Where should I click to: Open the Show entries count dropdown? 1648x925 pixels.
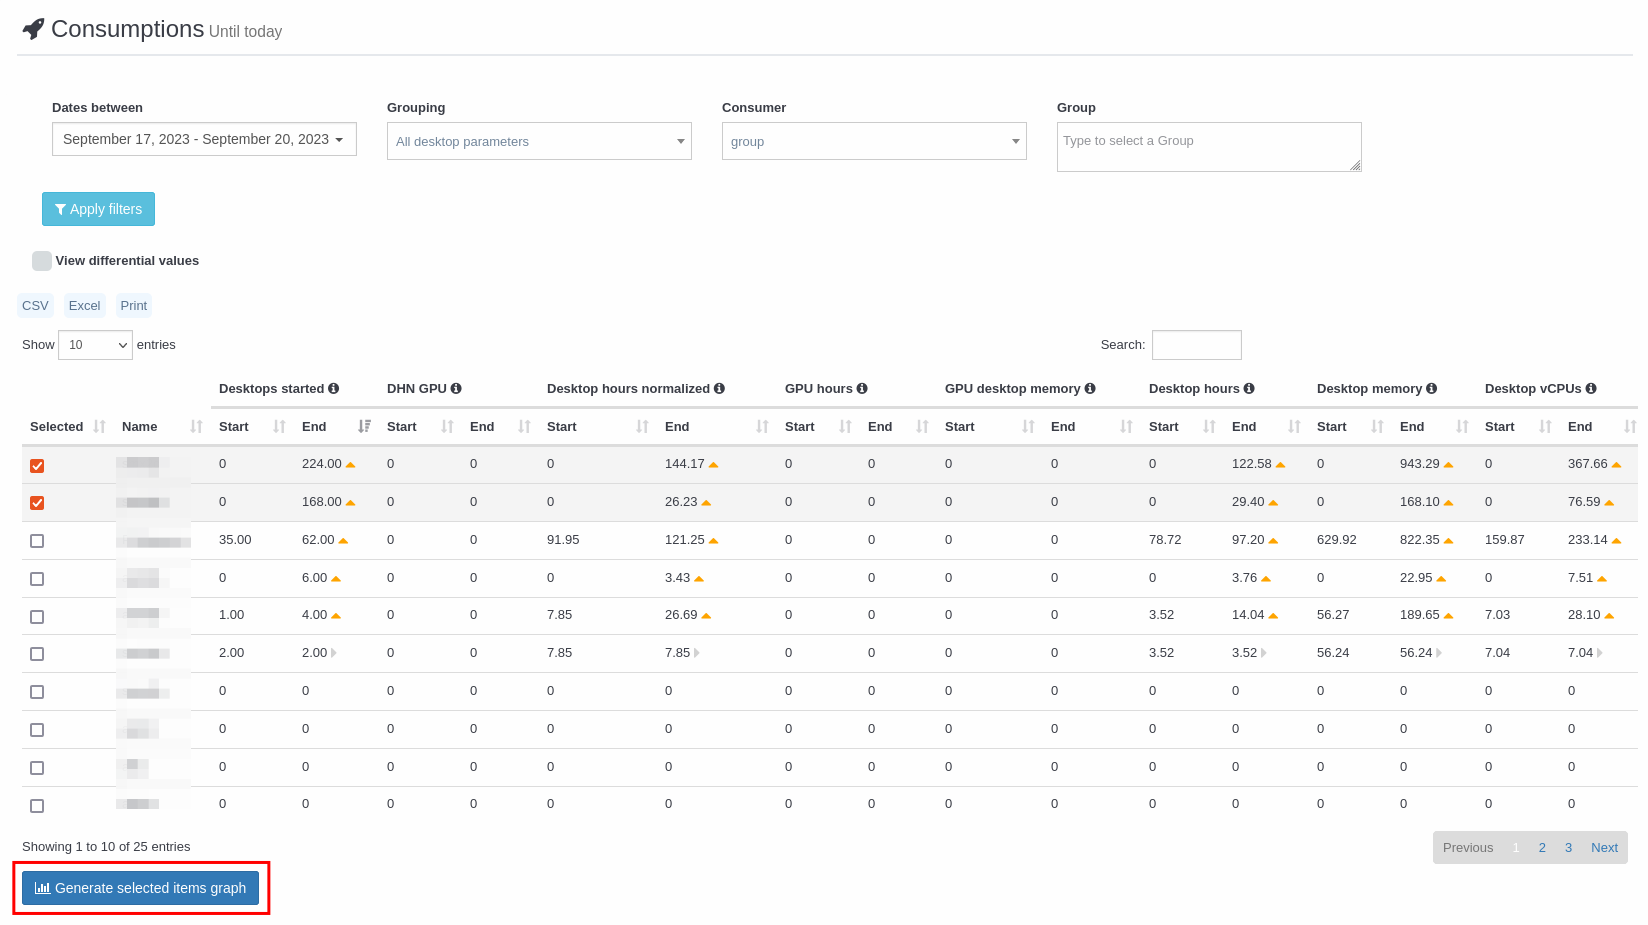tap(95, 345)
